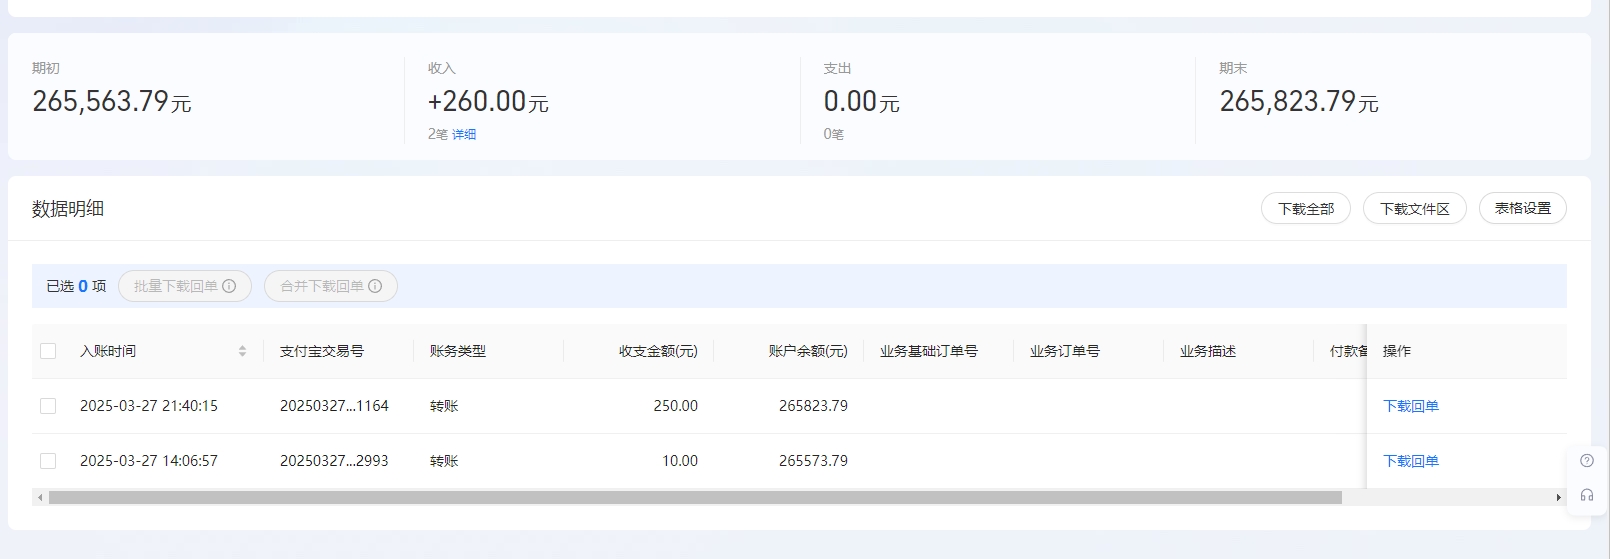Click 转账 type in the 21:40:15 row
The width and height of the screenshot is (1610, 559).
[444, 406]
